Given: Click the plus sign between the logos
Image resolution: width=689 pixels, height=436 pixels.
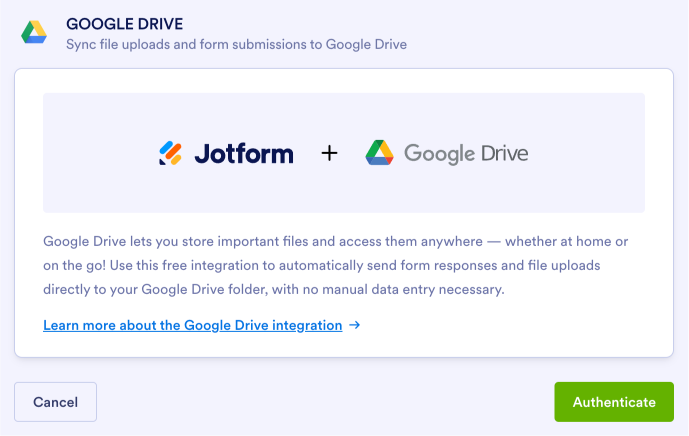Looking at the screenshot, I should (x=329, y=153).
